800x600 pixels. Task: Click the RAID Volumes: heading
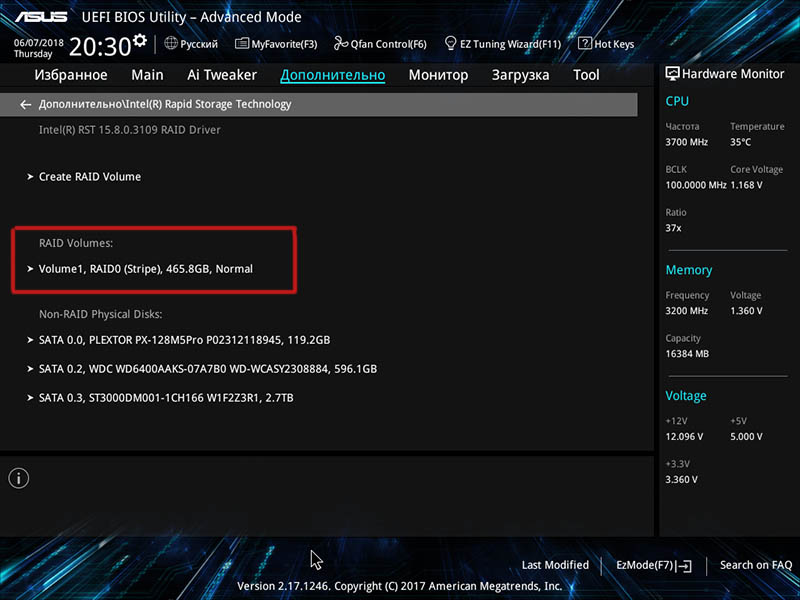coord(76,243)
